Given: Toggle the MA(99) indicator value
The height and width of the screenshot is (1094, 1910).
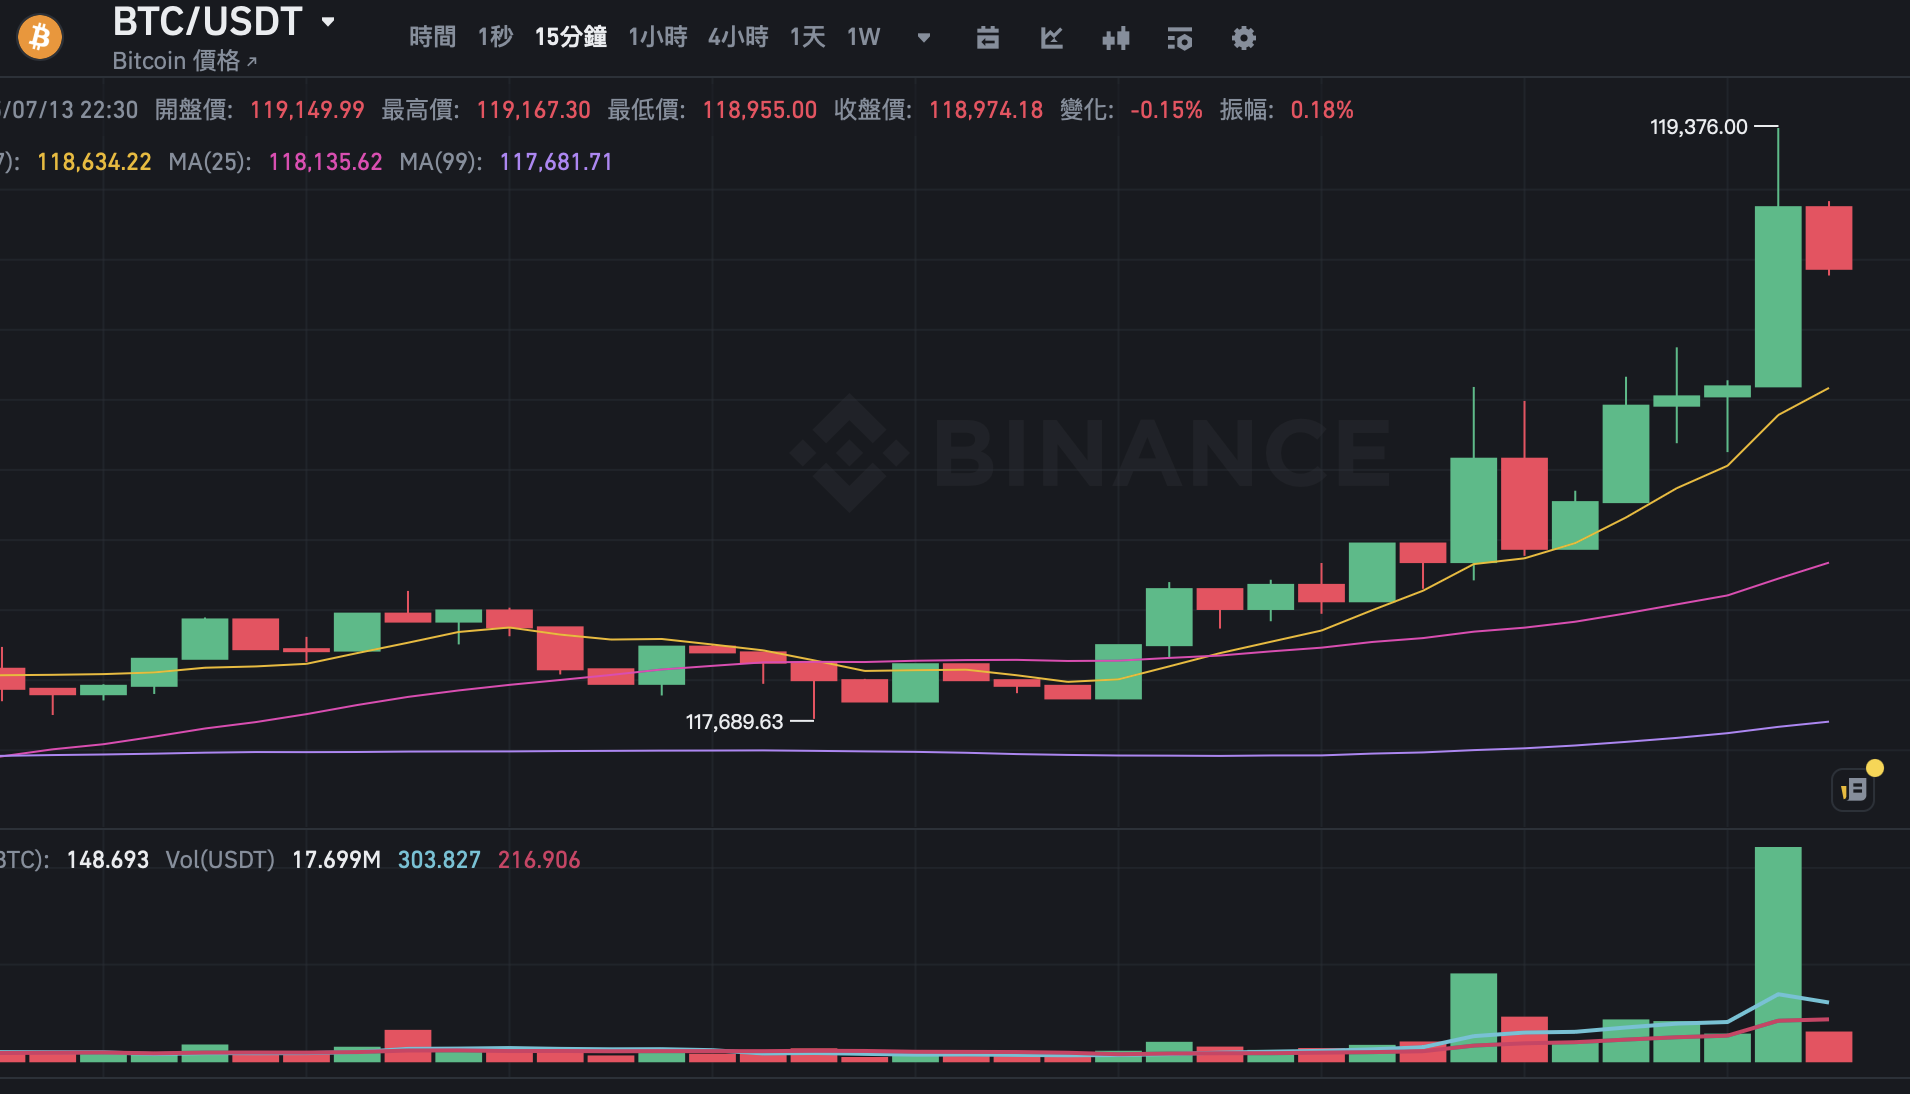Looking at the screenshot, I should [556, 161].
